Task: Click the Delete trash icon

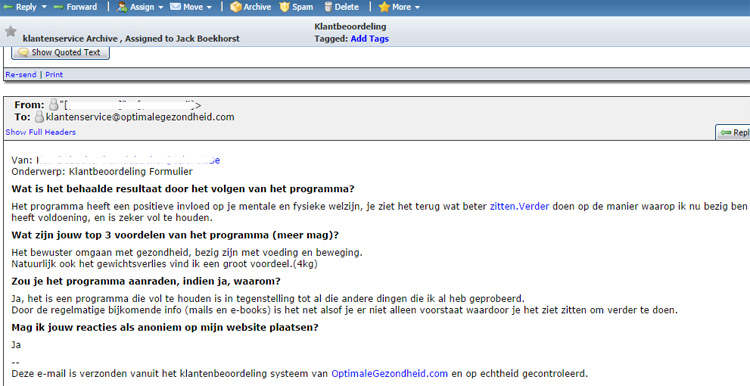Action: pyautogui.click(x=328, y=7)
